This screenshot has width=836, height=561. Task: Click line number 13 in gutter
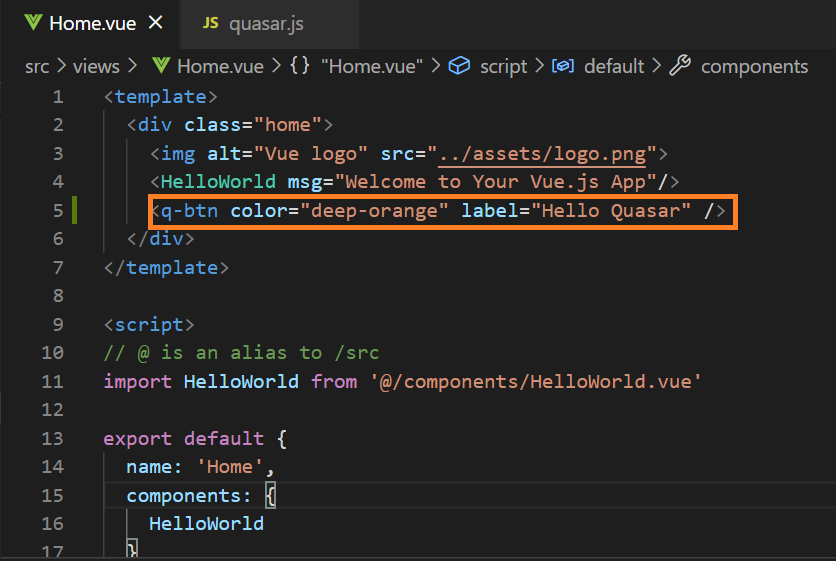53,438
